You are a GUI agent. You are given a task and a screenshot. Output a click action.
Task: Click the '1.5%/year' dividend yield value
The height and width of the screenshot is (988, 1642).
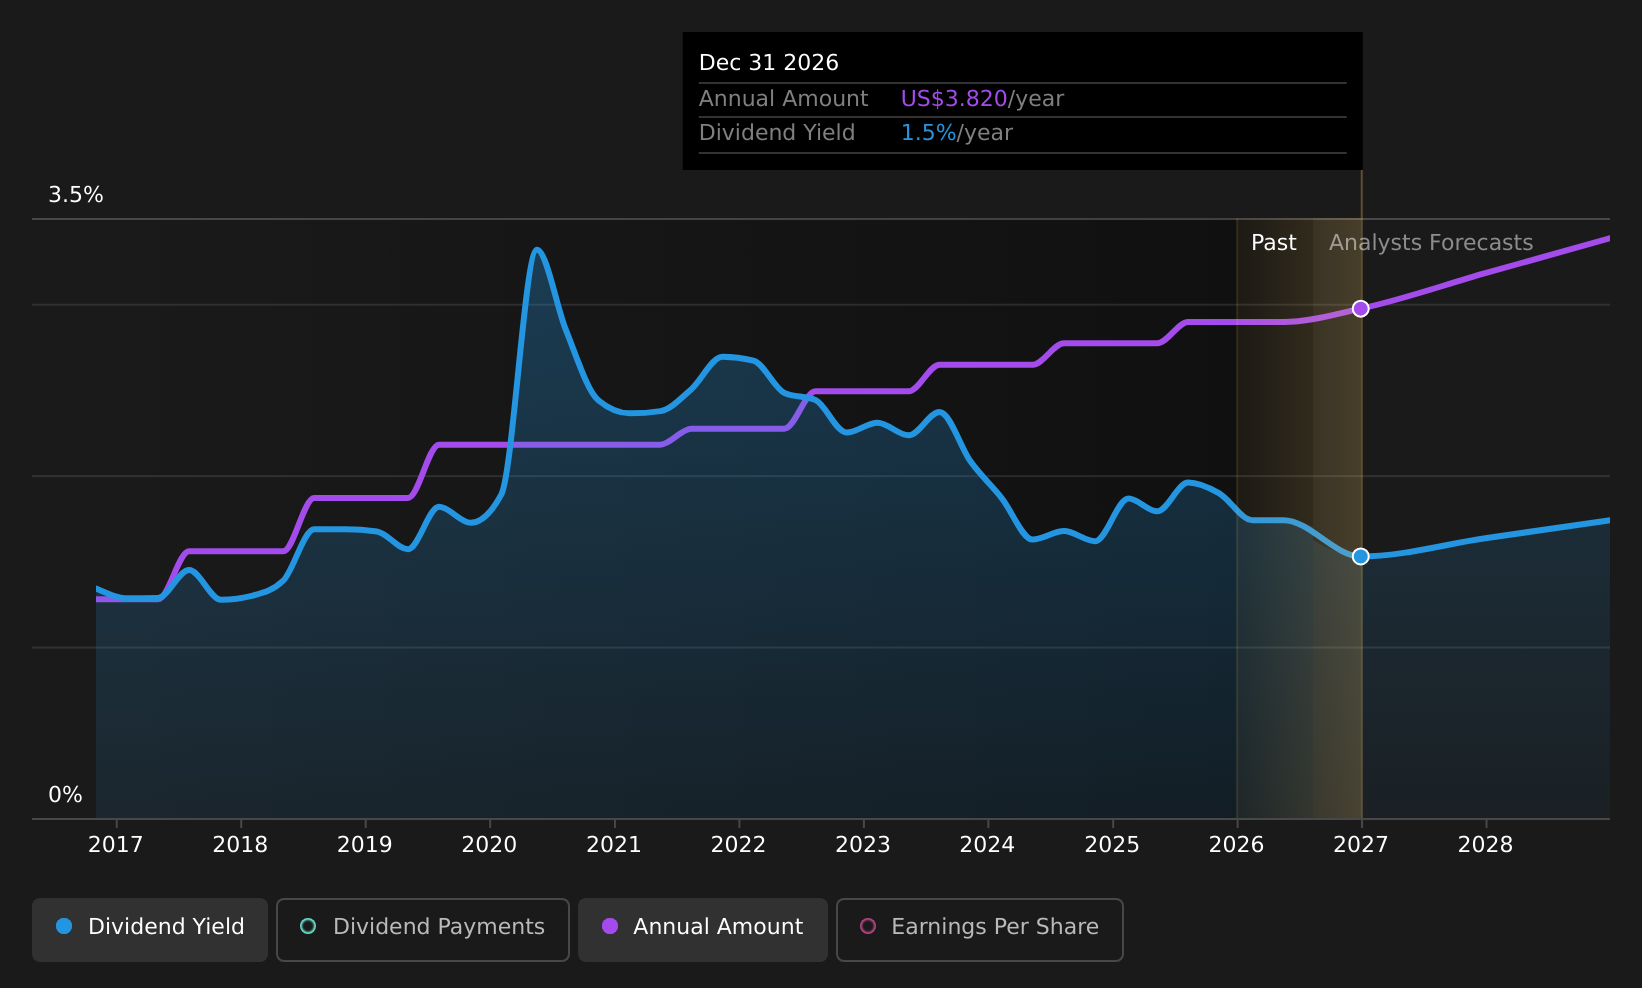pos(956,132)
